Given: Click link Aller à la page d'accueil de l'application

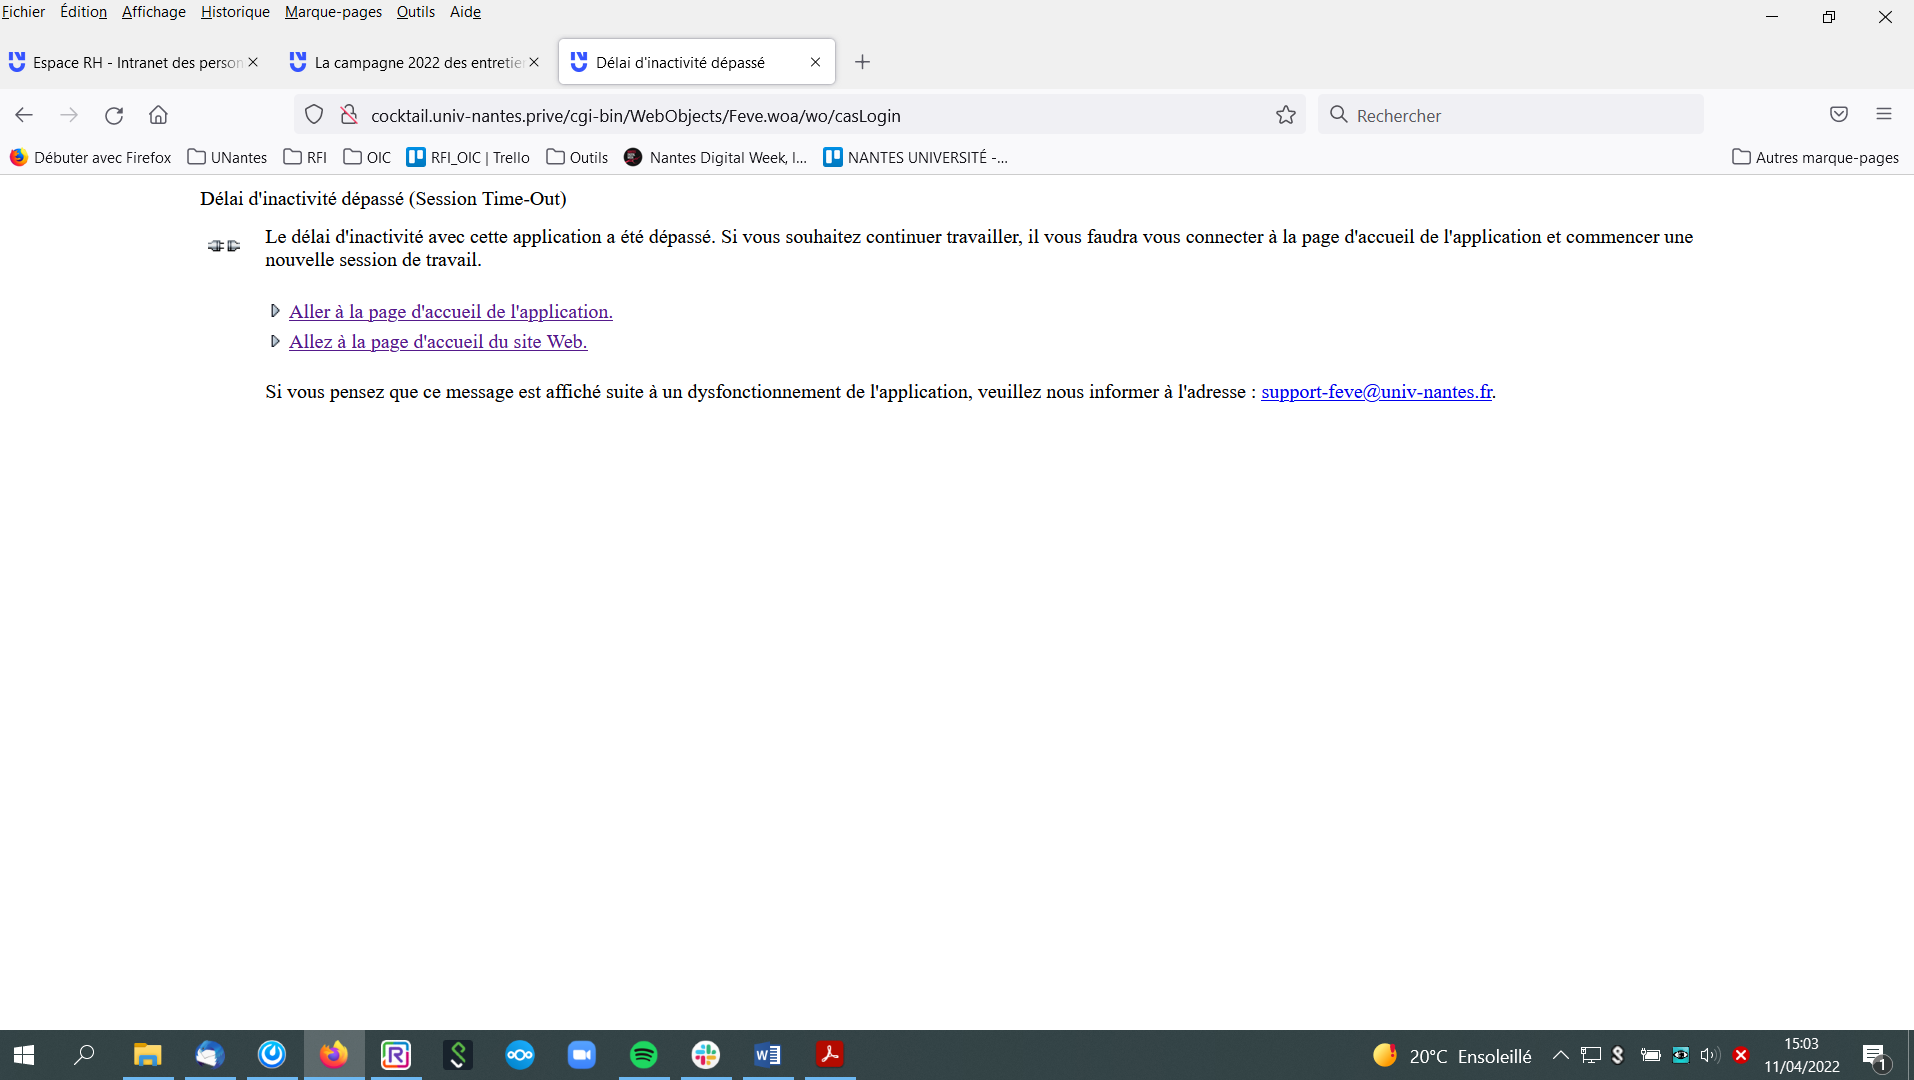Looking at the screenshot, I should tap(450, 312).
